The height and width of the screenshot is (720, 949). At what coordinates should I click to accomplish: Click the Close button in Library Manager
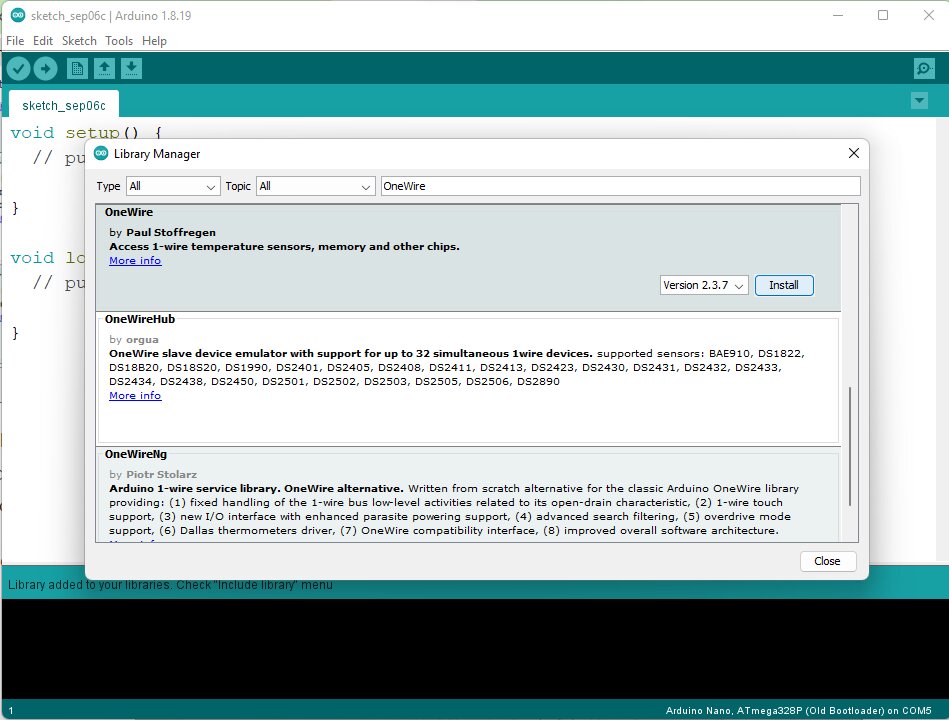[x=827, y=561]
